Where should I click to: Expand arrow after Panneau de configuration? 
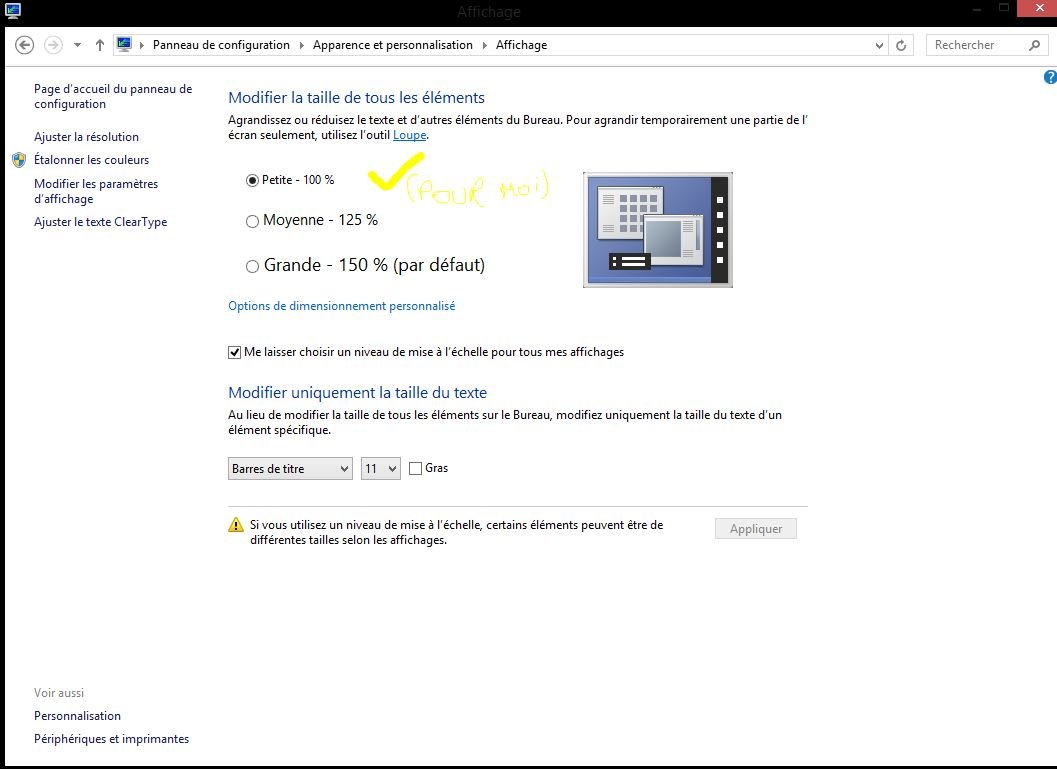pyautogui.click(x=301, y=45)
